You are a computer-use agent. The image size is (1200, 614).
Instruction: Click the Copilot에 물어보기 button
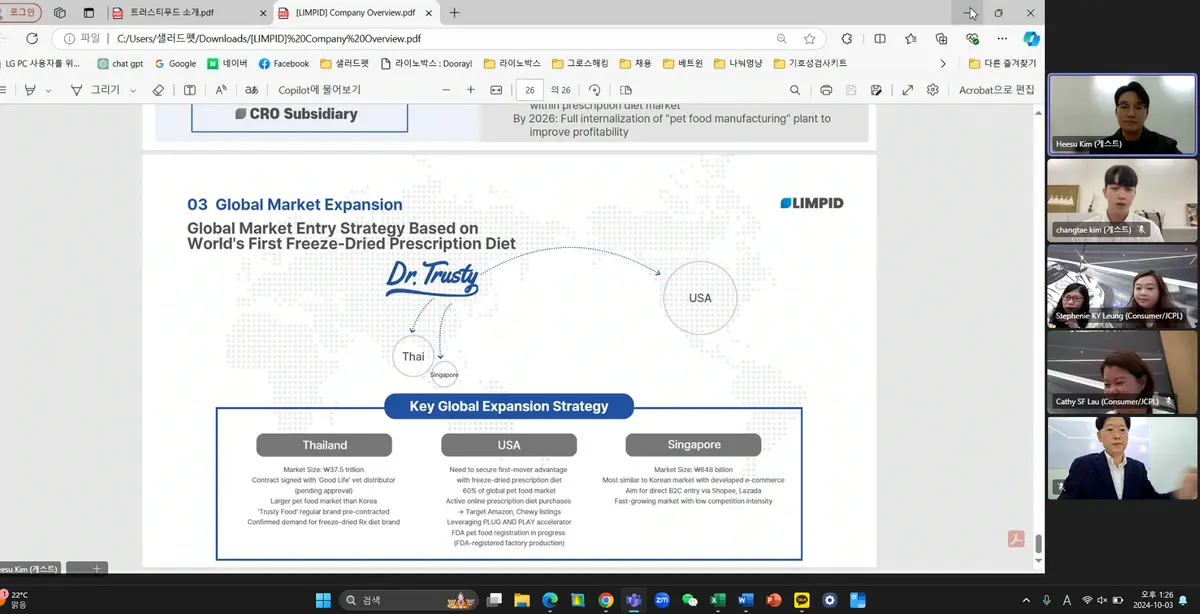[x=319, y=90]
